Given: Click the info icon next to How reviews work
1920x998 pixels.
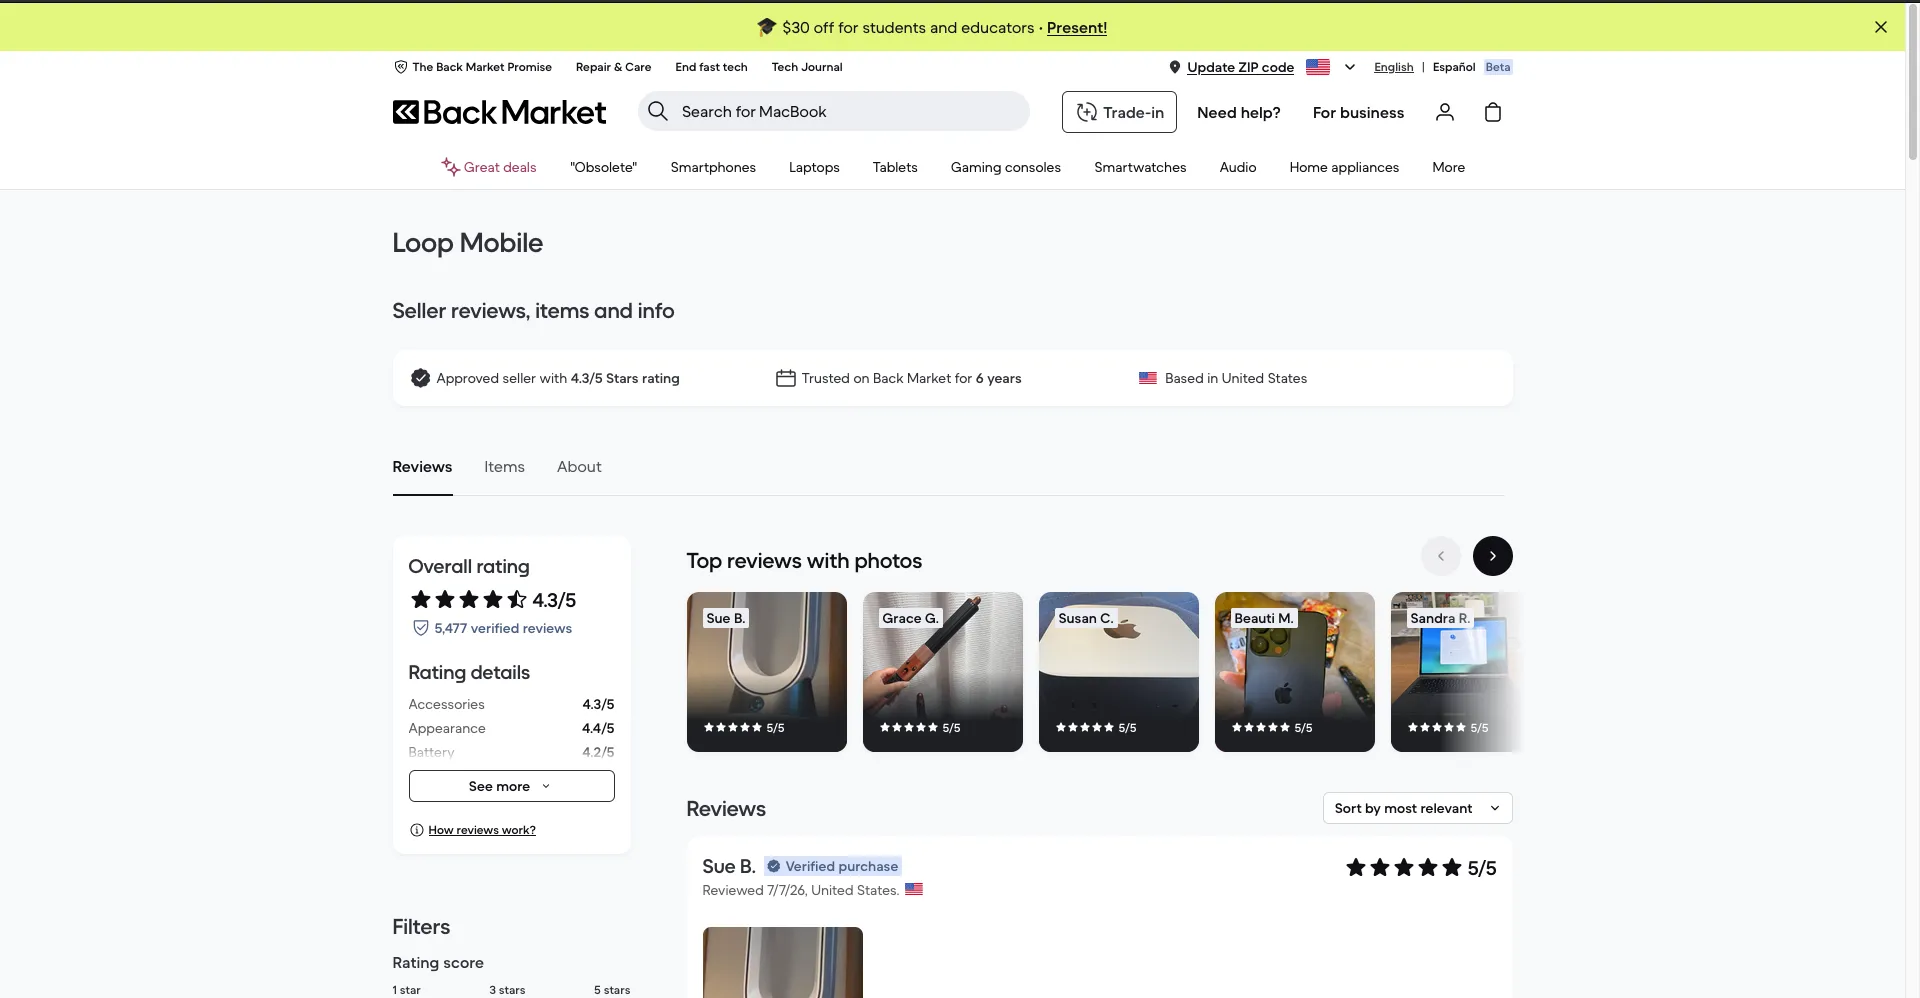Looking at the screenshot, I should 417,830.
